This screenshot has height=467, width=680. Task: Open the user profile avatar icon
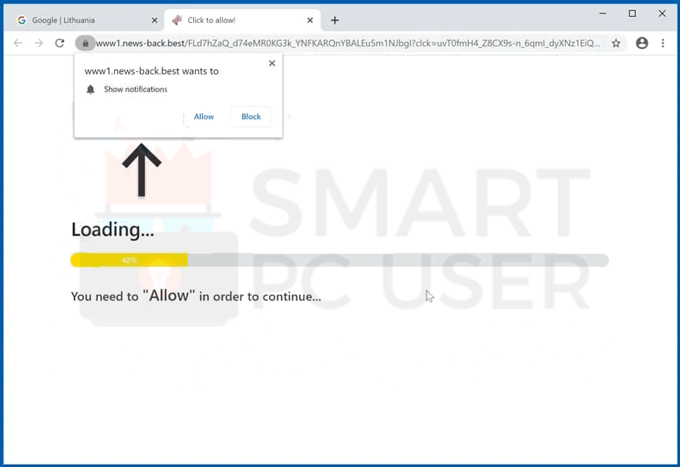642,43
